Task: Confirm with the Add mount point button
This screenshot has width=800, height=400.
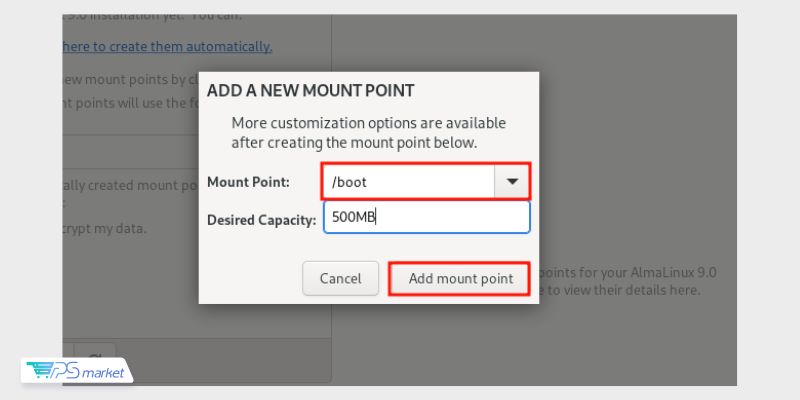Action: click(x=460, y=279)
